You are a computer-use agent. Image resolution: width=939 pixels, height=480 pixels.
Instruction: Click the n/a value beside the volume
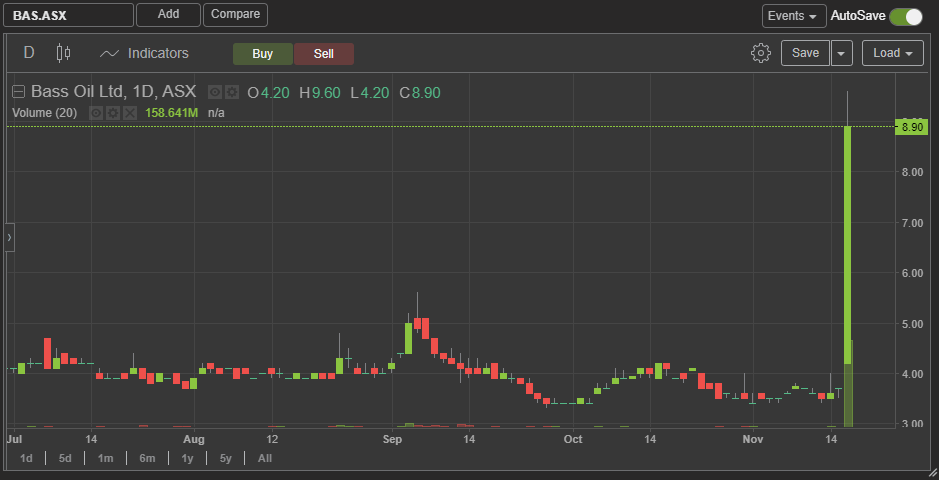(x=216, y=113)
